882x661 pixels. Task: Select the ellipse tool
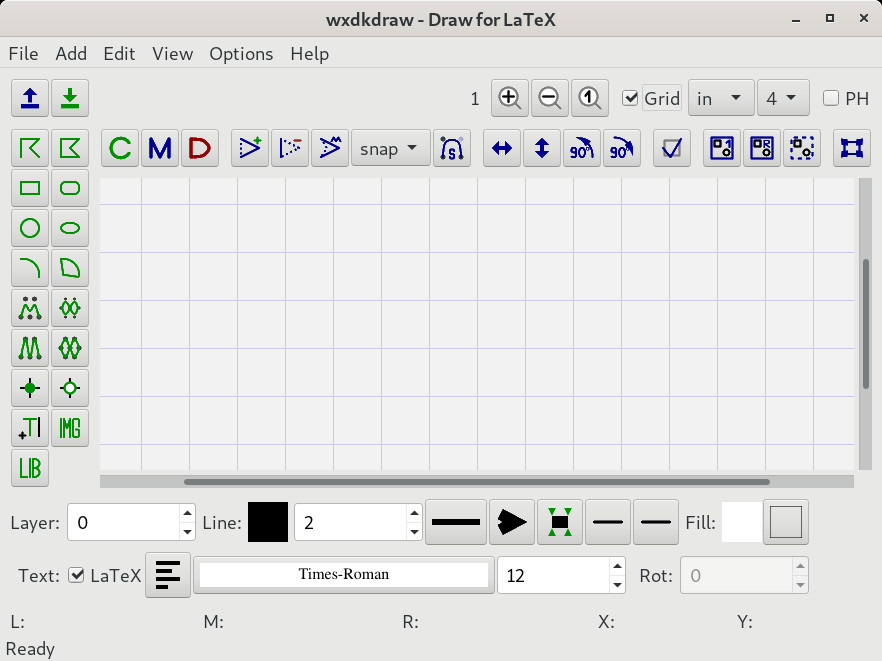click(70, 228)
